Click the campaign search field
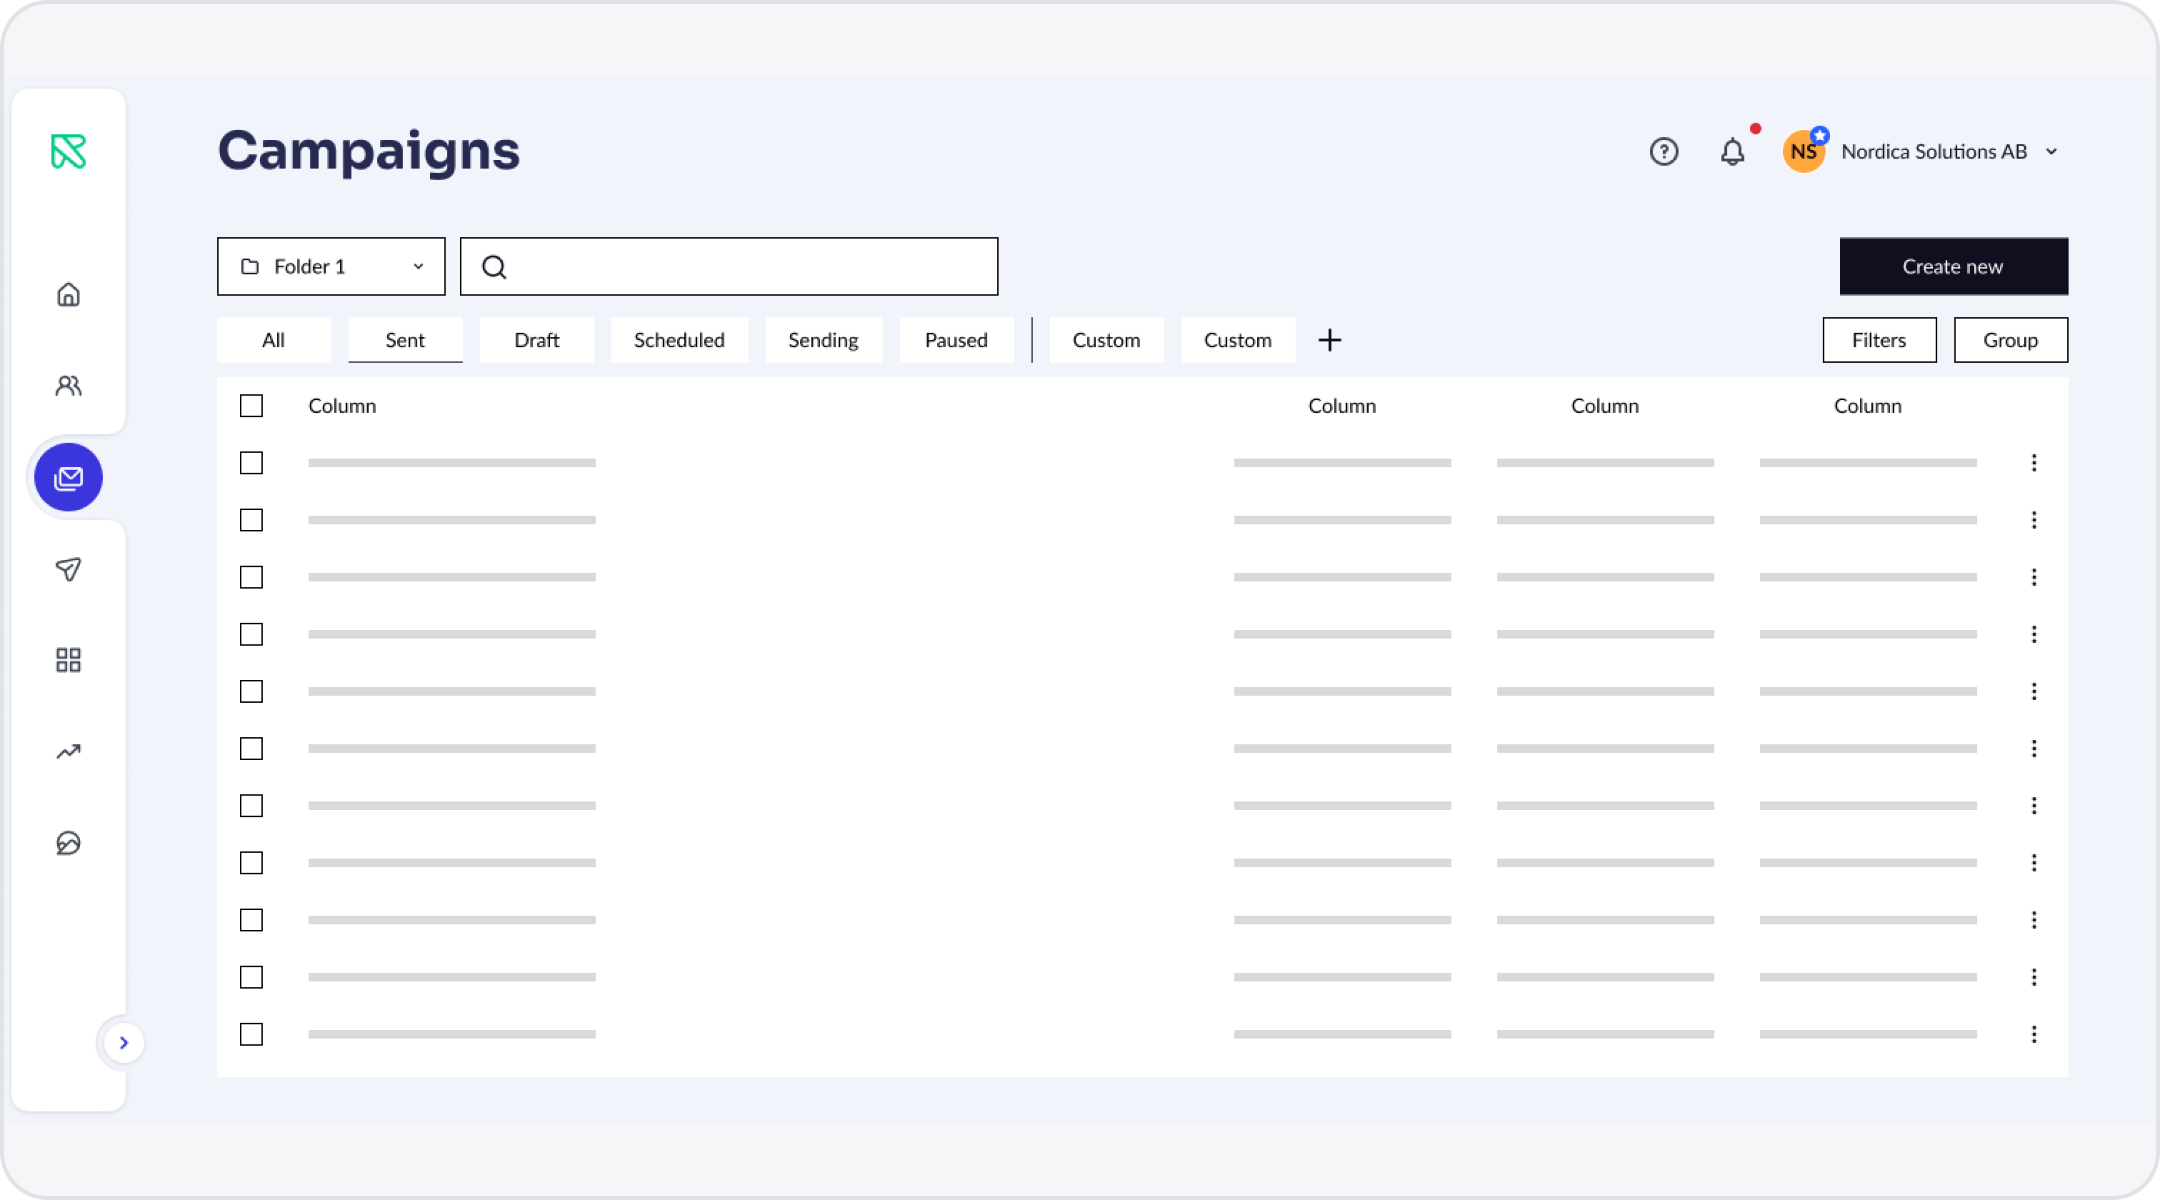The width and height of the screenshot is (2160, 1200). [x=729, y=267]
